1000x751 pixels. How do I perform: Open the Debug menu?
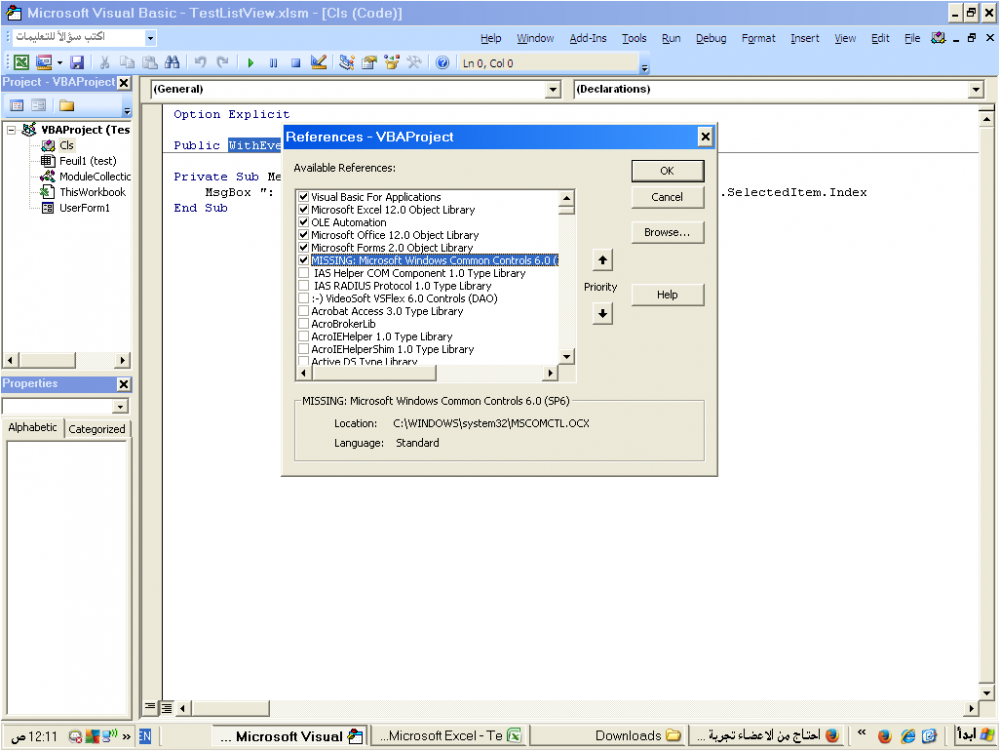[x=711, y=38]
